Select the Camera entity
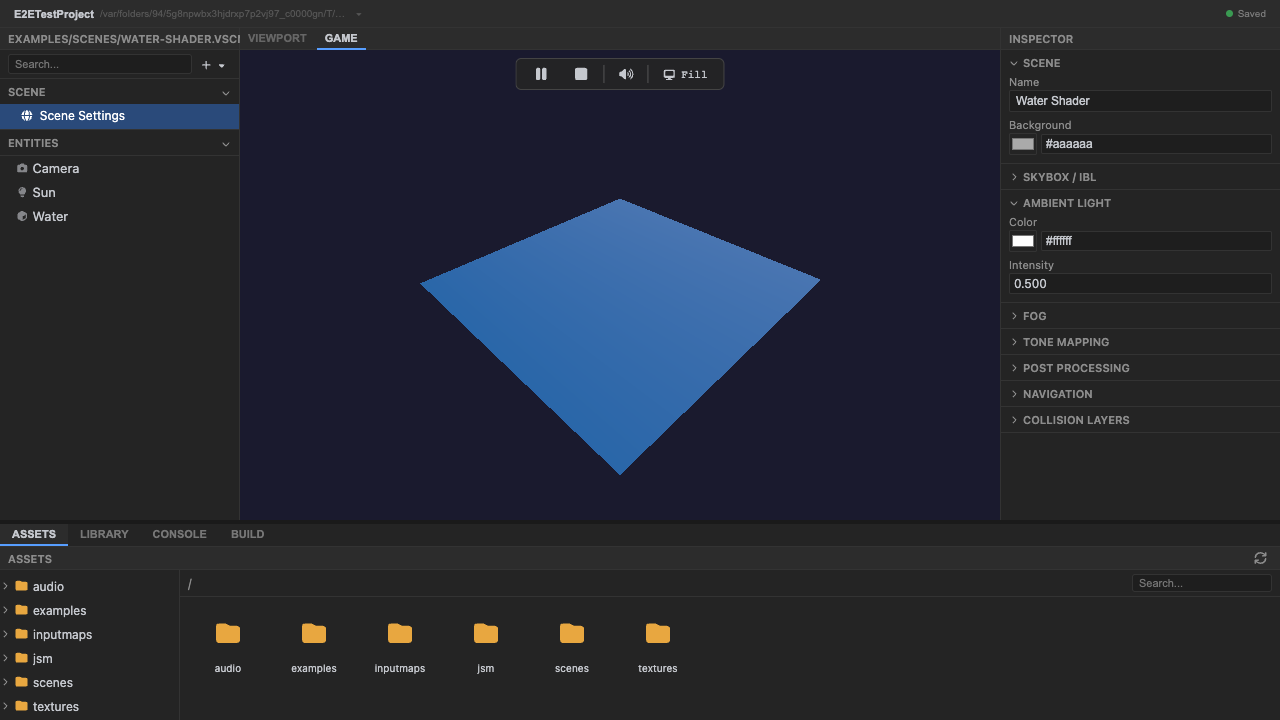The width and height of the screenshot is (1280, 720). point(120,169)
